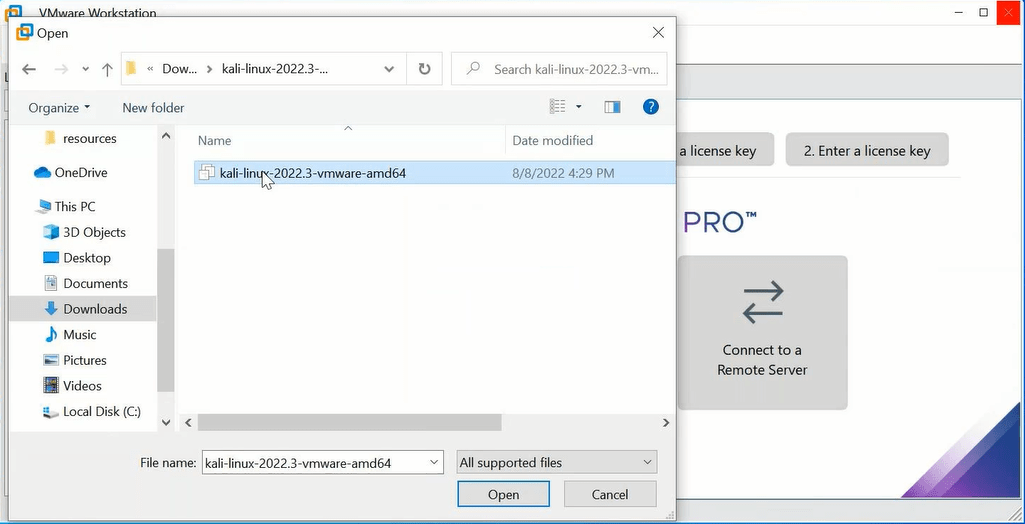Cancel the Open dialog
1025x524 pixels.
(610, 495)
